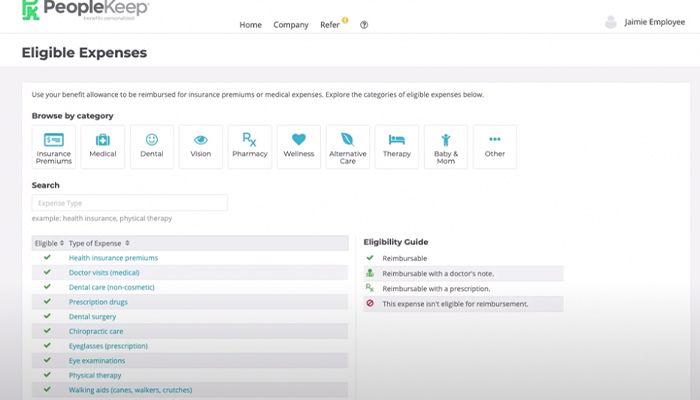This screenshot has height=400, width=700.
Task: Go to the Home menu item
Action: (250, 25)
